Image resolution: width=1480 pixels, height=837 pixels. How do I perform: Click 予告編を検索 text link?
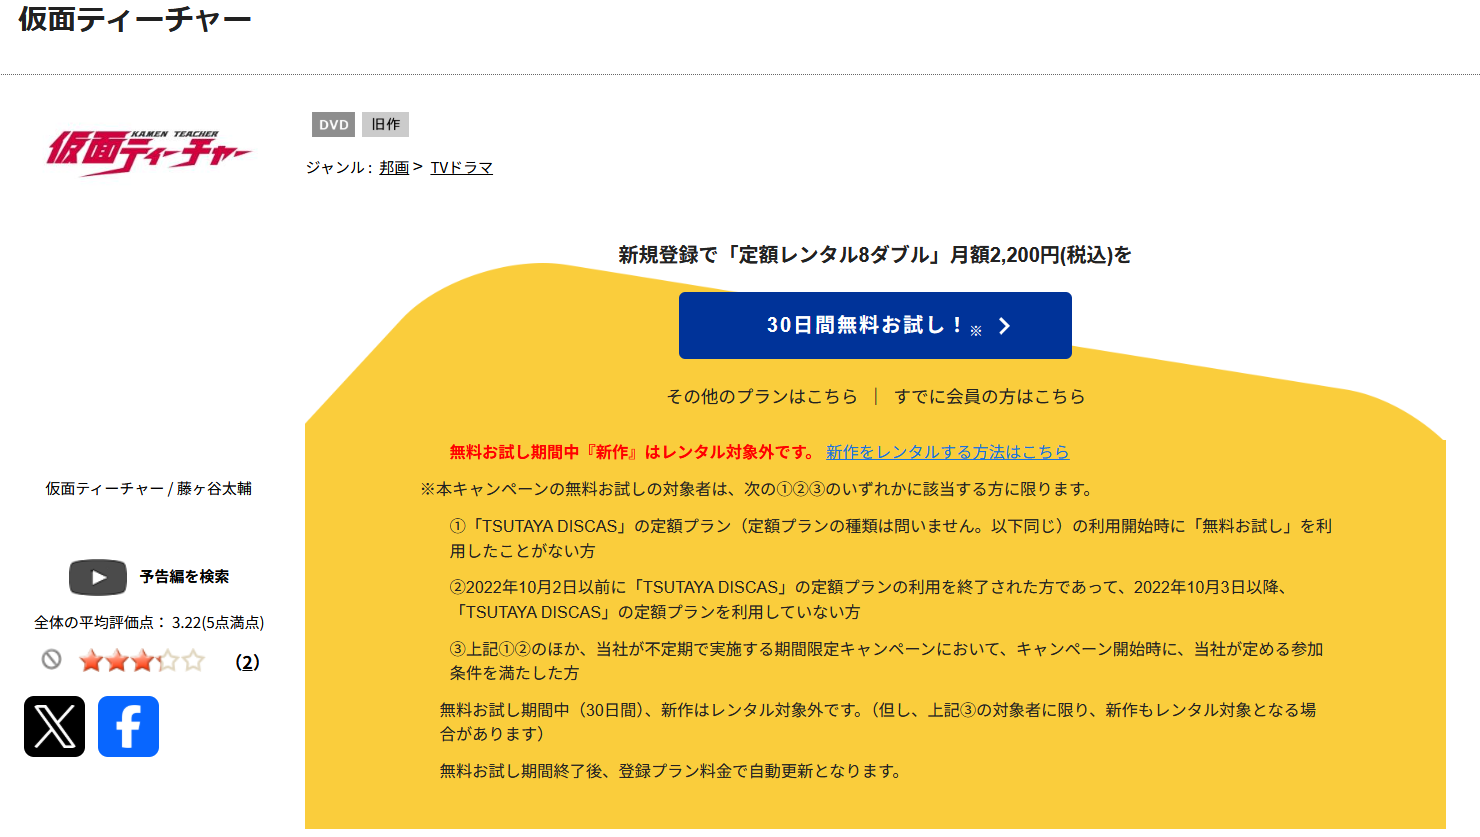tap(184, 577)
